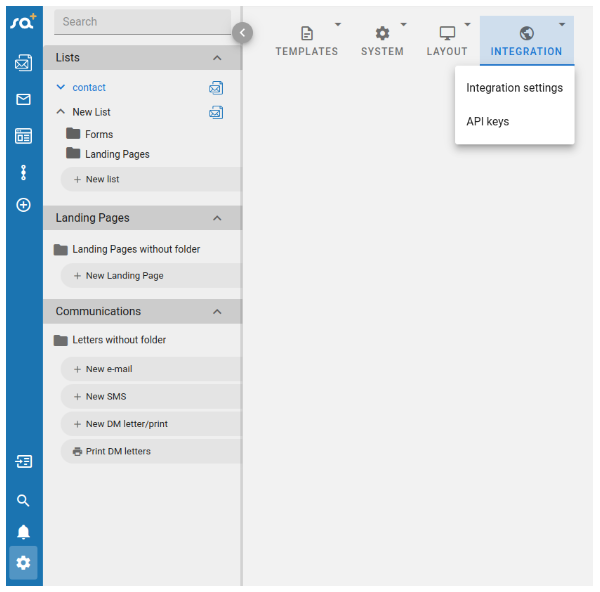Click the settings gear in left sidebar
Screen dimensions: 600x592
(x=23, y=563)
